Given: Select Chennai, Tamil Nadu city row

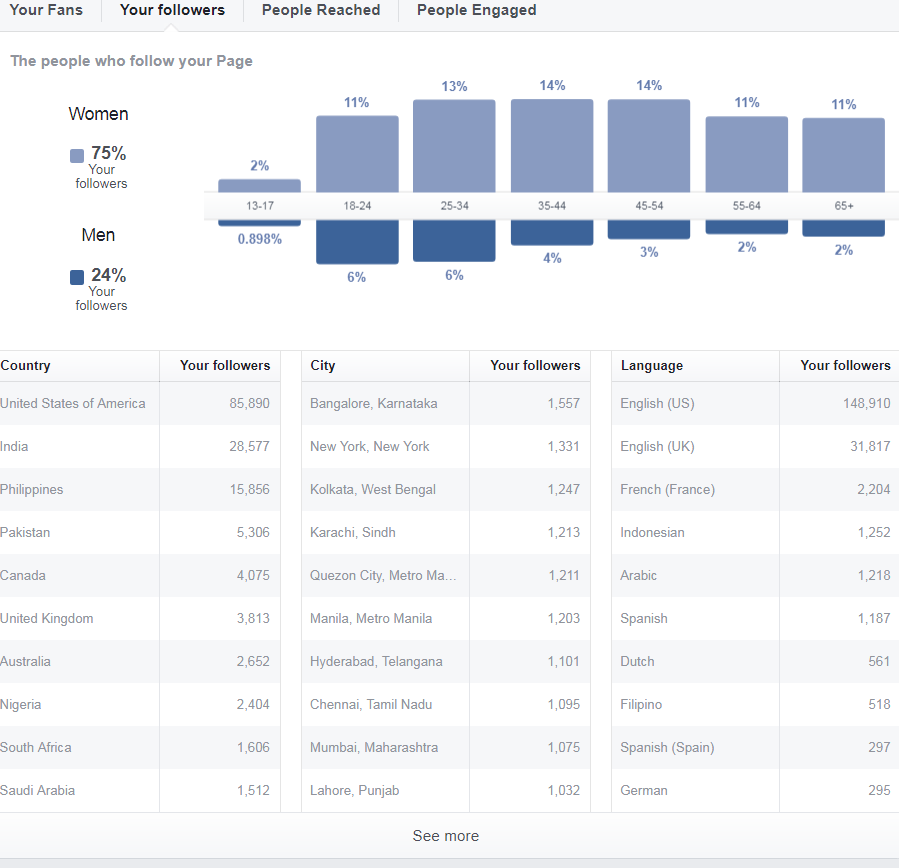Looking at the screenshot, I should 446,705.
